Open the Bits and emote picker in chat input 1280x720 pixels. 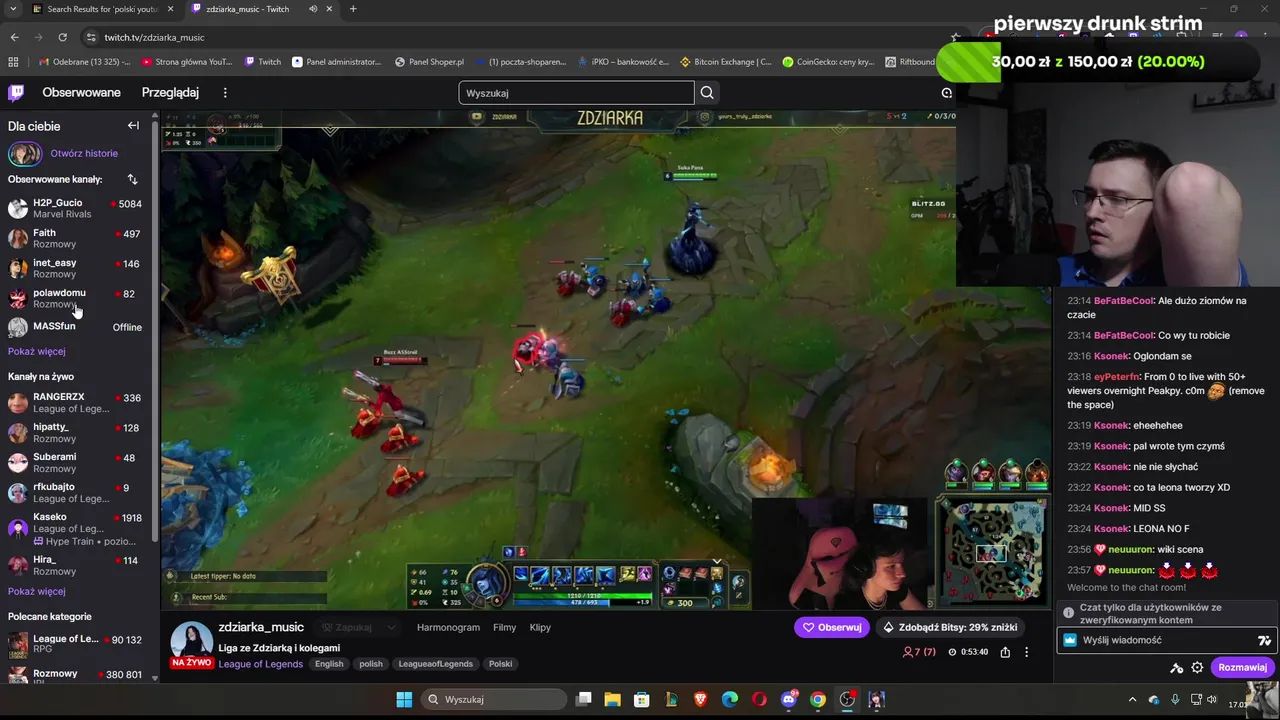[1264, 640]
